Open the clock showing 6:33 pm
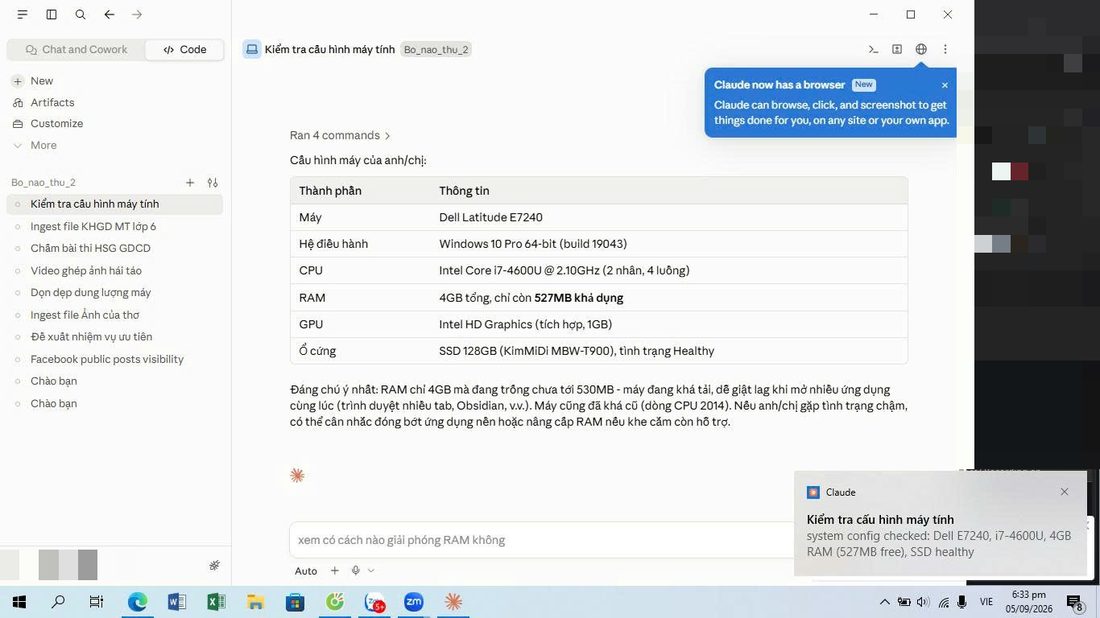The width and height of the screenshot is (1100, 618). 1029,602
